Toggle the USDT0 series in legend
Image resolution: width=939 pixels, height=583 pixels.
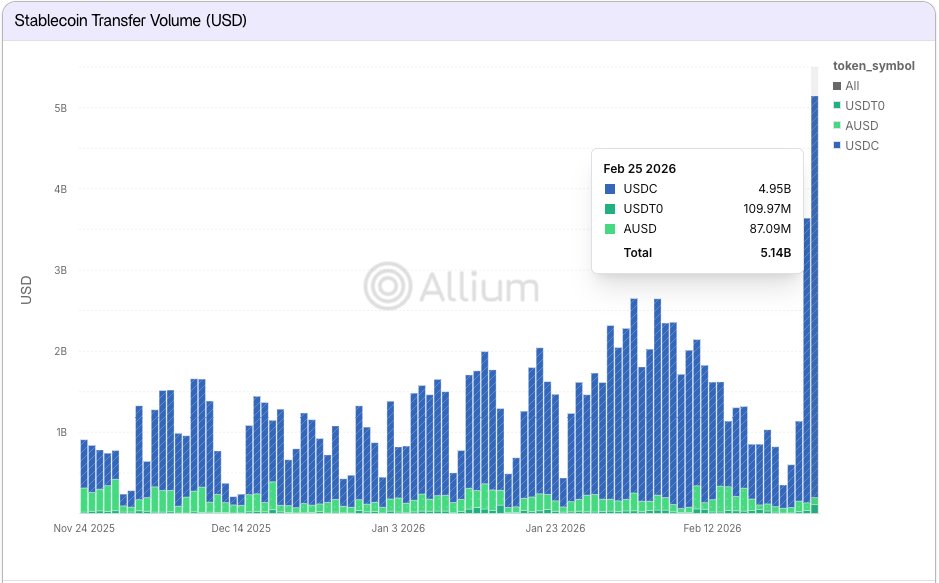859,105
